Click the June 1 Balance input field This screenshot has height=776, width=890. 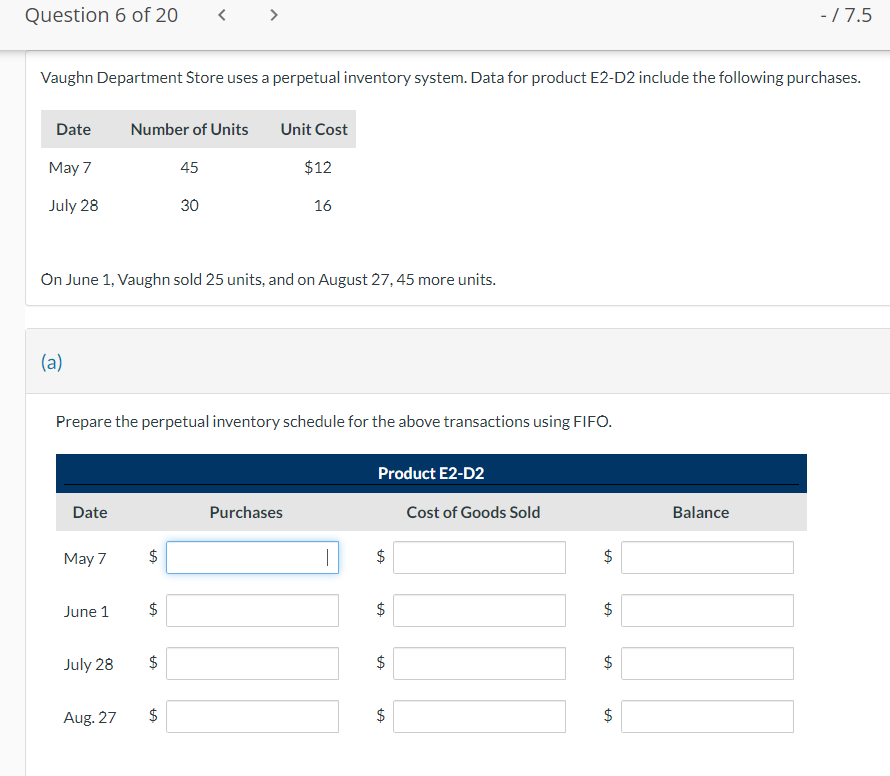pos(707,610)
